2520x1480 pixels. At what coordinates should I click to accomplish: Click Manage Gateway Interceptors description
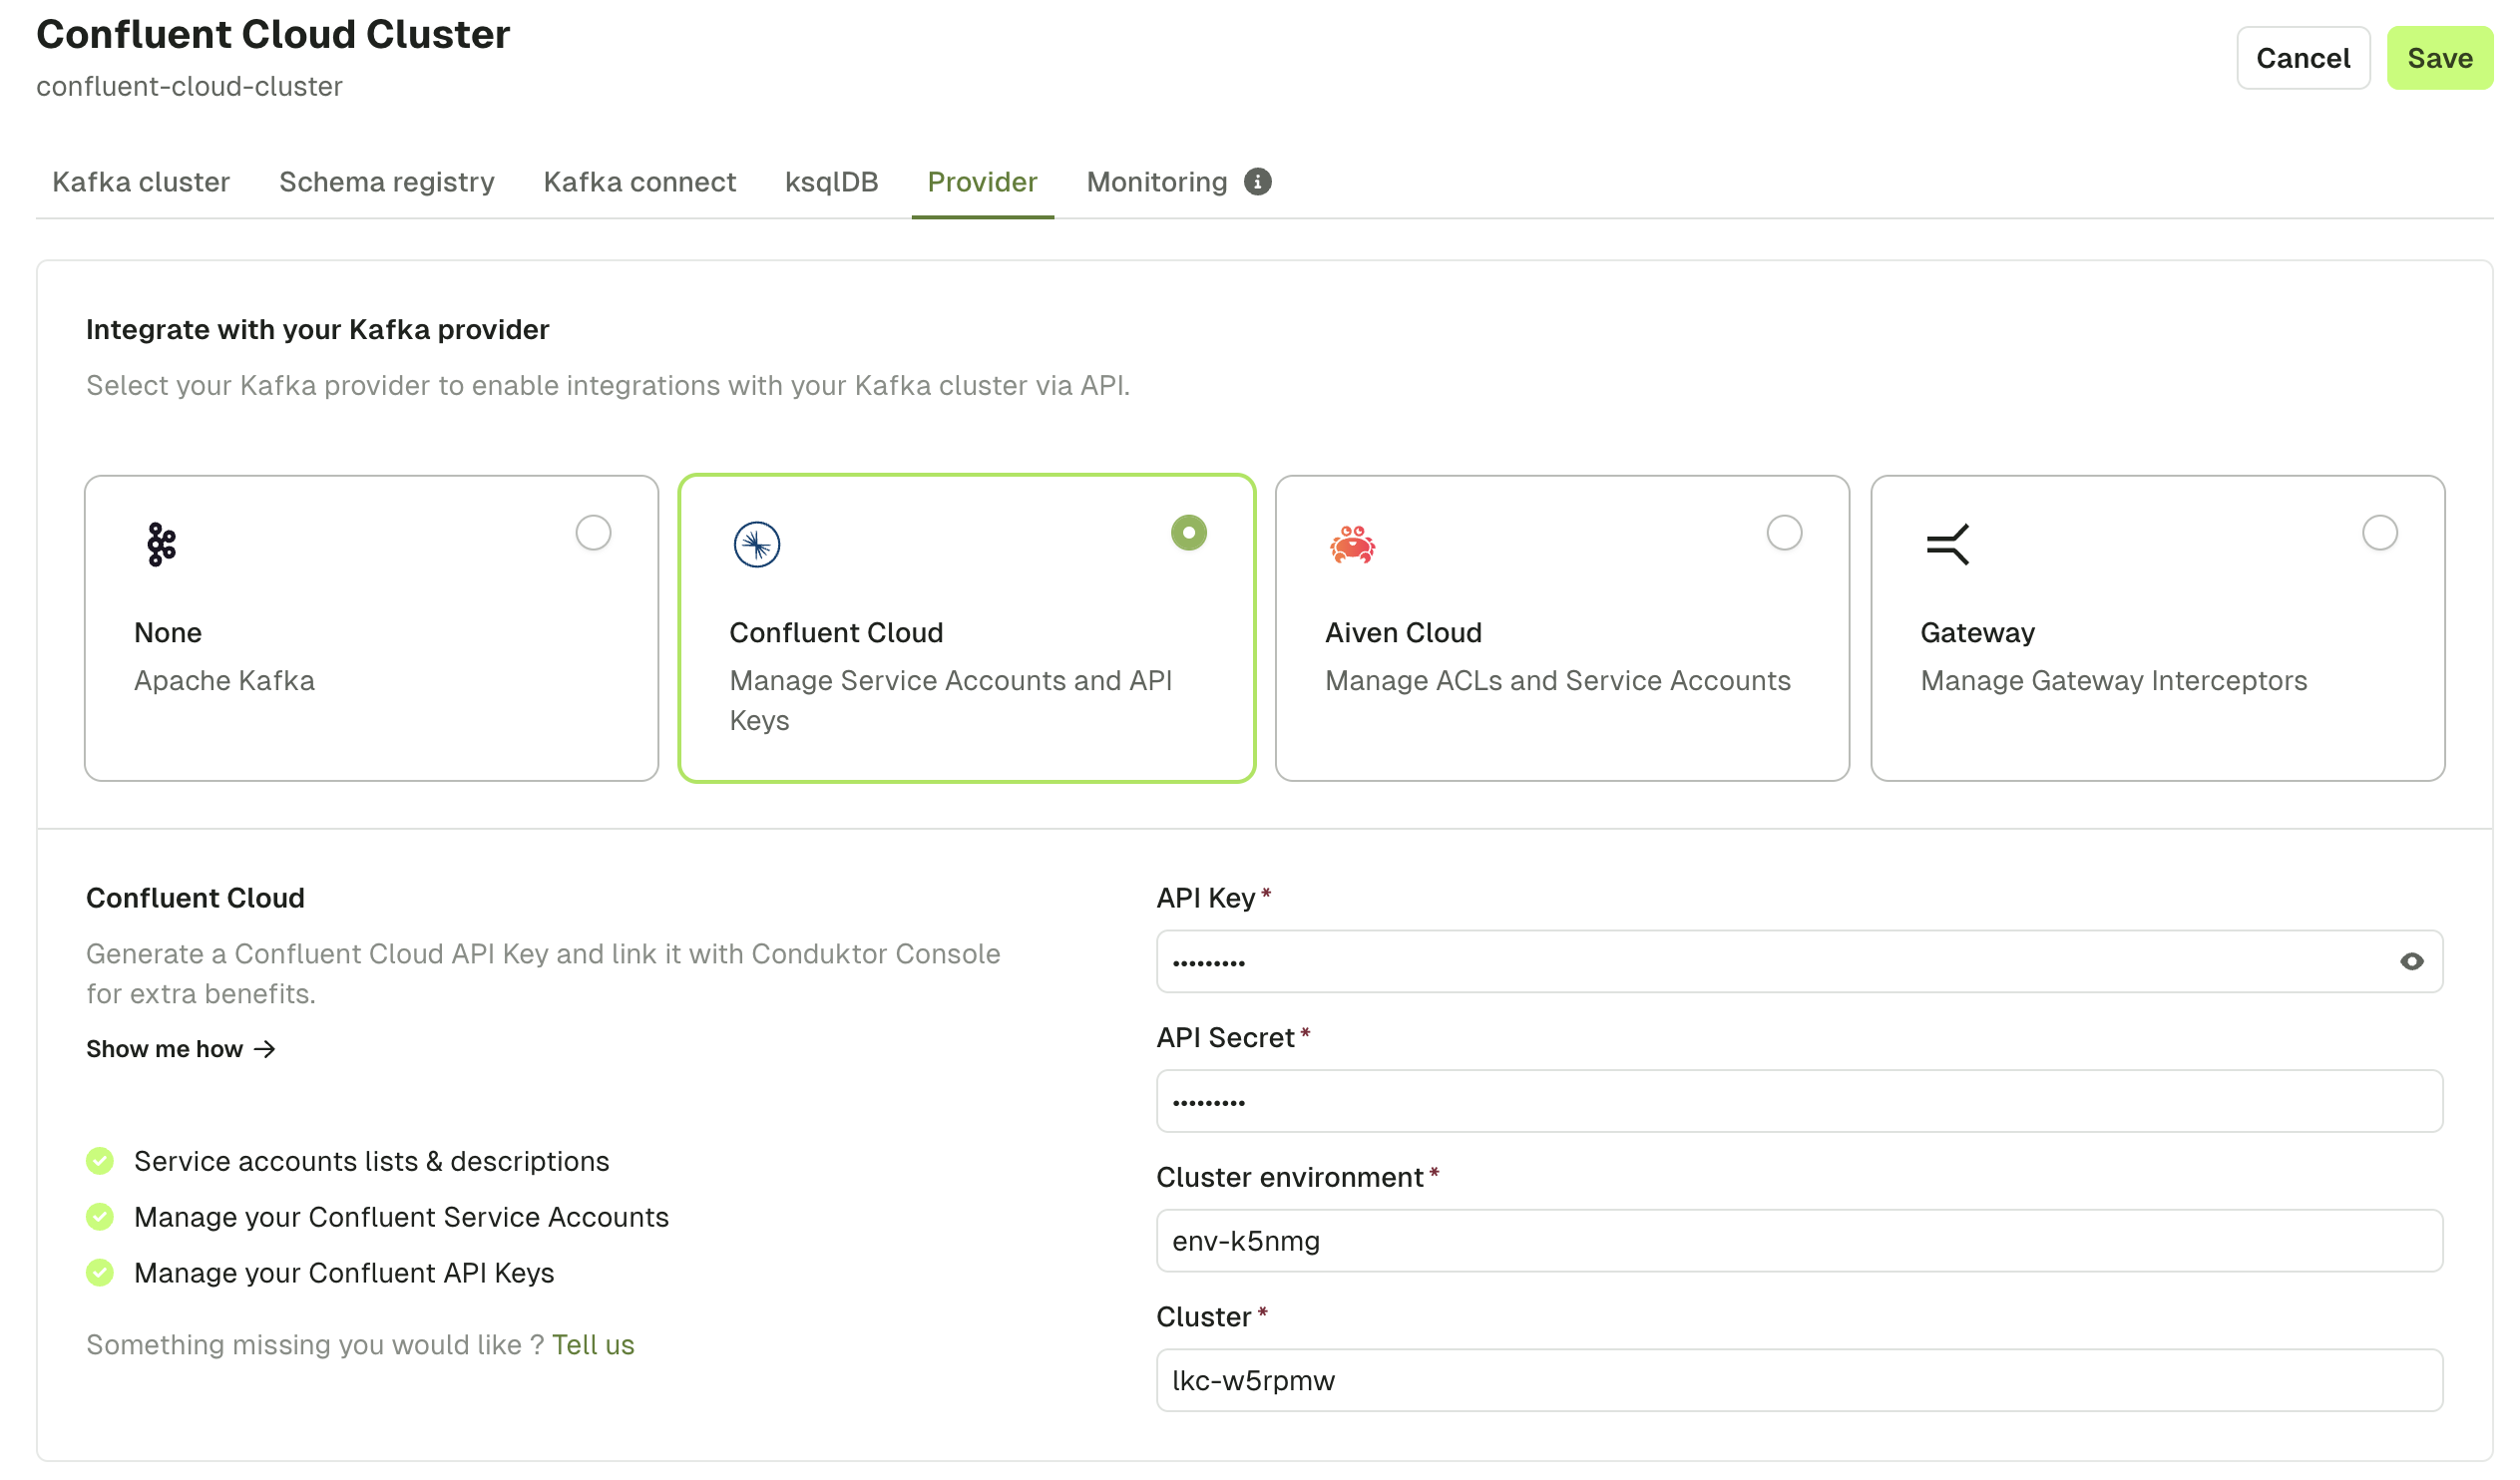[2113, 681]
